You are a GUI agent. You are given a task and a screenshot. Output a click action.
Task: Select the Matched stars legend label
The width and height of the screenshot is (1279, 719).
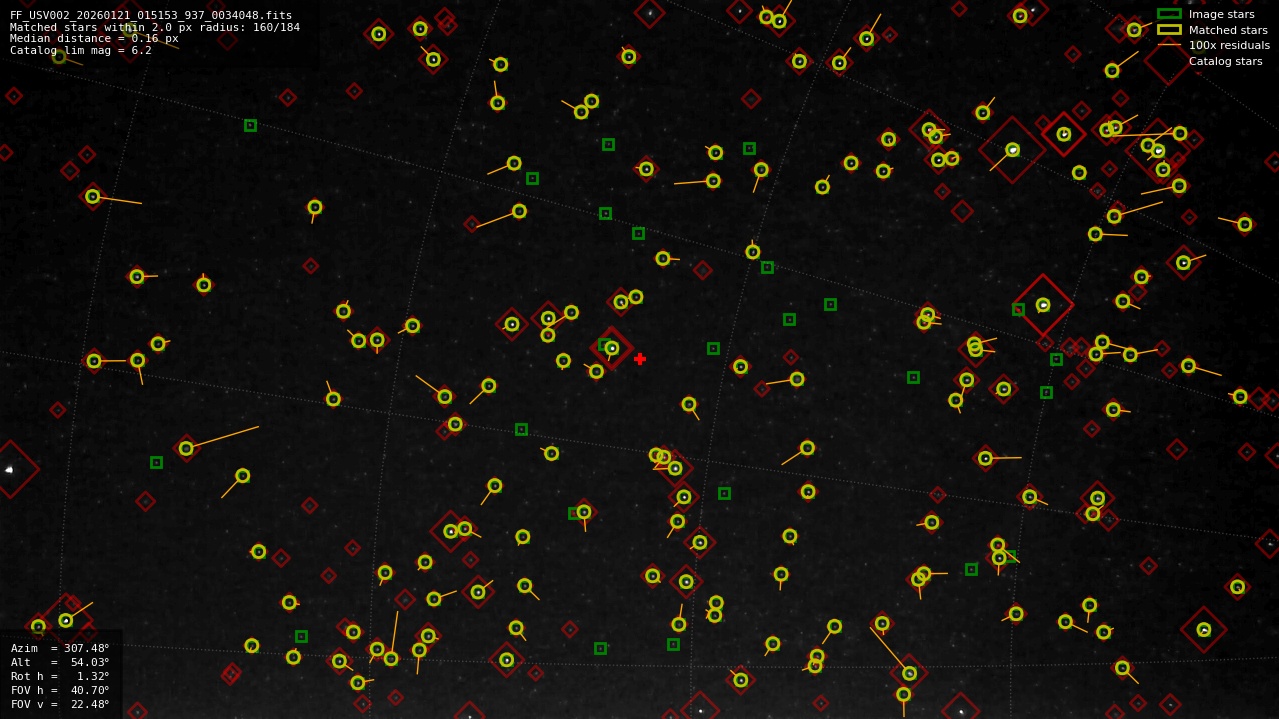[1228, 30]
